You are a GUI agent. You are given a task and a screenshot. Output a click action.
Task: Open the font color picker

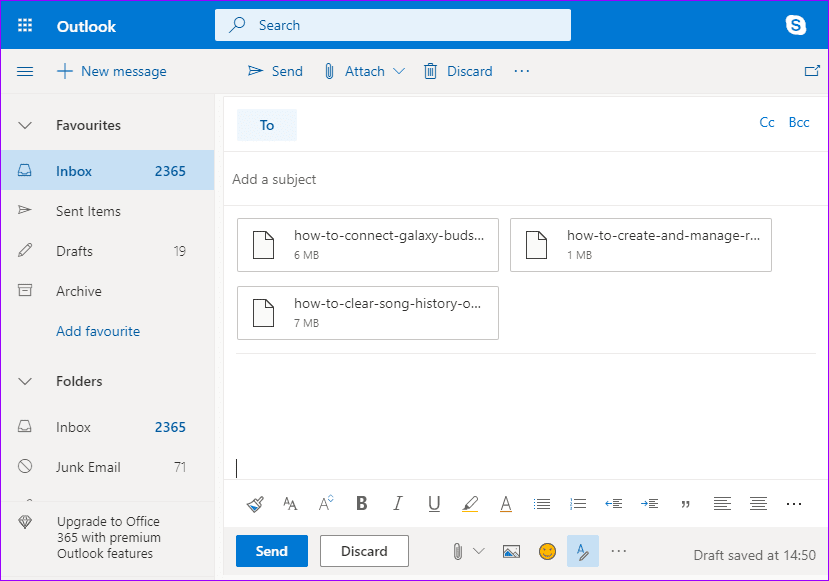(x=506, y=504)
